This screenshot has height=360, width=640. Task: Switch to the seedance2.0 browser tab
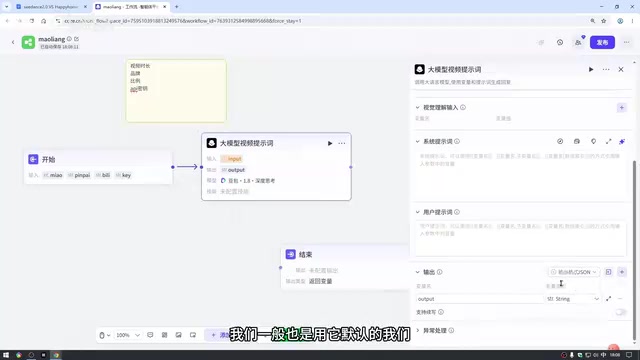pyautogui.click(x=51, y=7)
